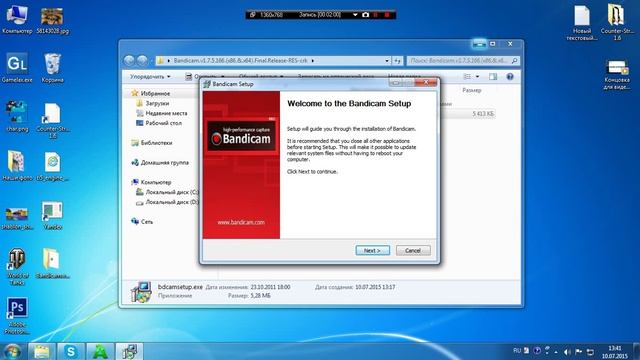Stop recording with the red stop button

tap(387, 15)
